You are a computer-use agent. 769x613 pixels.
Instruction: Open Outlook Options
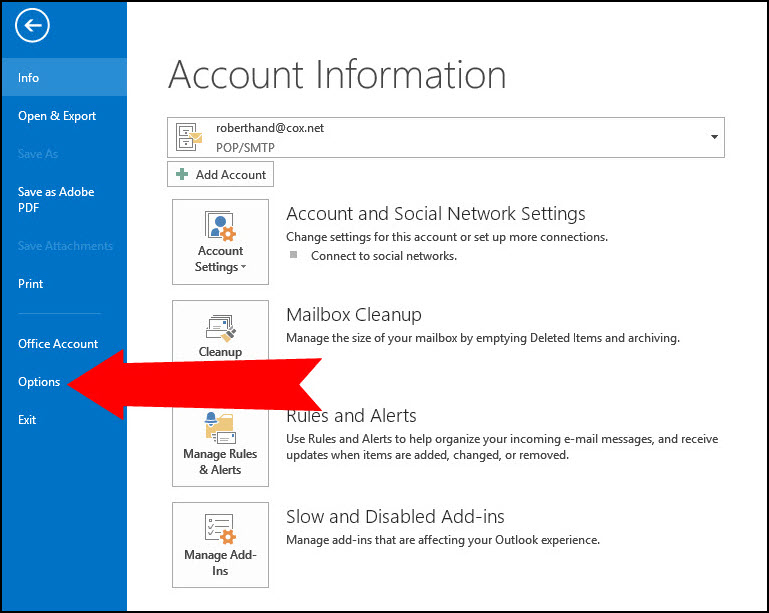coord(39,382)
